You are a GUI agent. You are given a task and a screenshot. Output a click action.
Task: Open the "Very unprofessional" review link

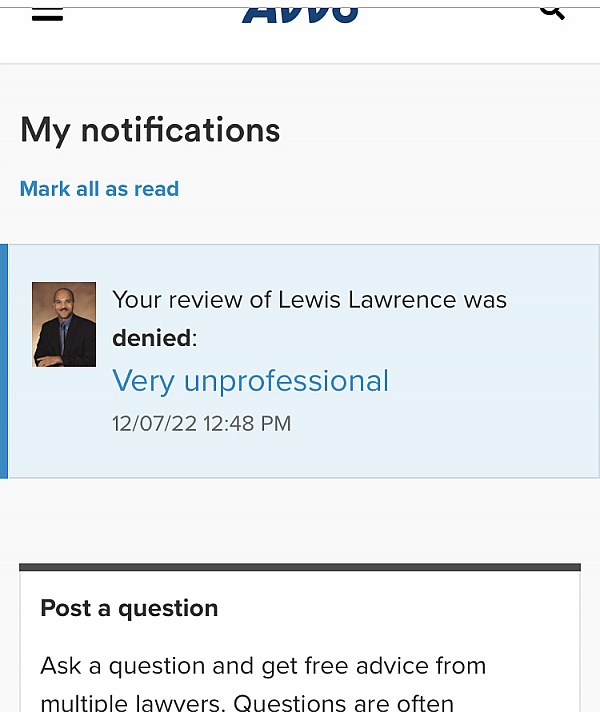pyautogui.click(x=250, y=381)
